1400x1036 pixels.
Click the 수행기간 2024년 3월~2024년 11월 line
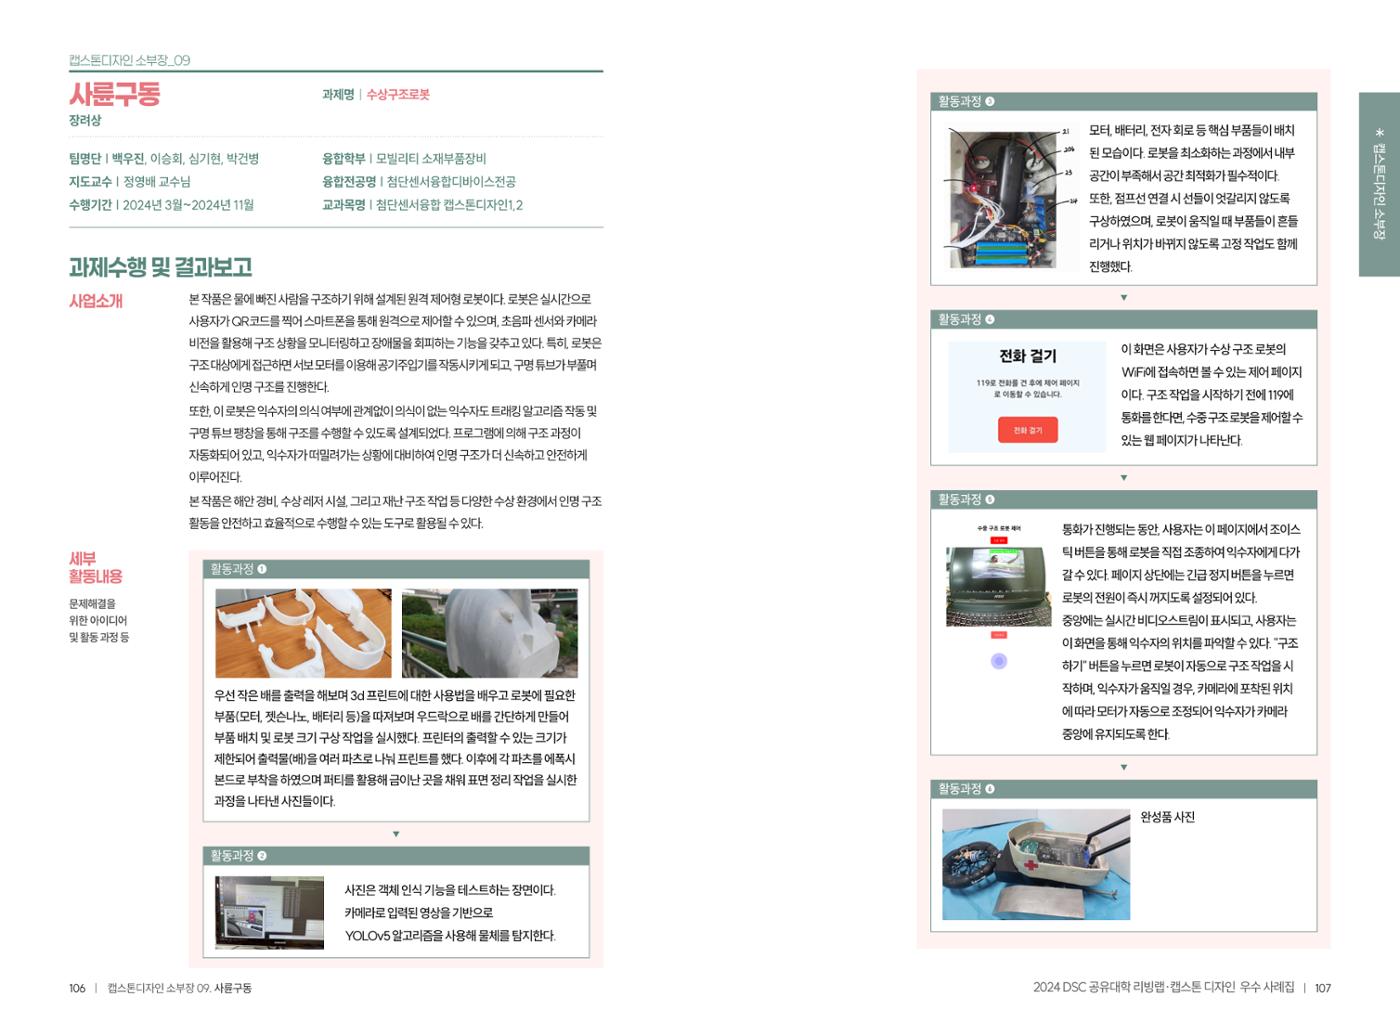[x=161, y=204]
